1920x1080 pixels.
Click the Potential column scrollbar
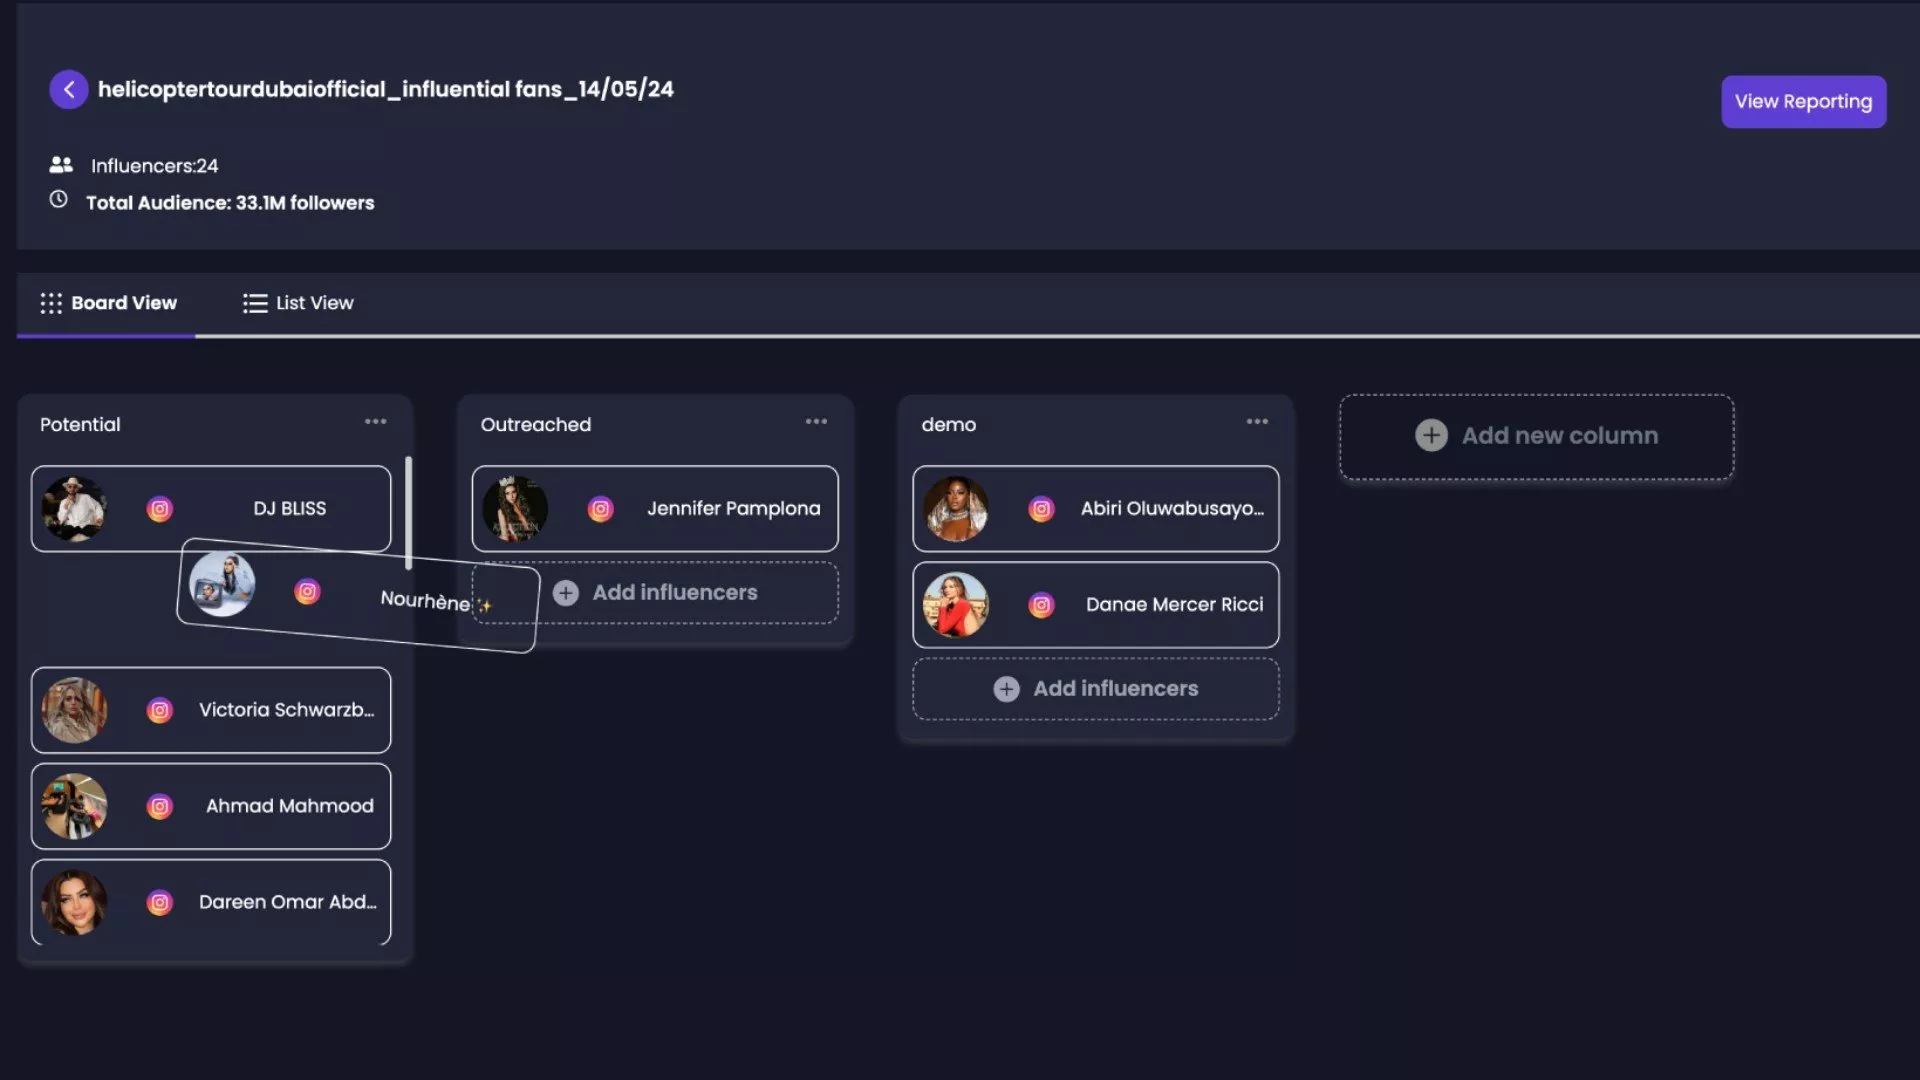coord(408,512)
